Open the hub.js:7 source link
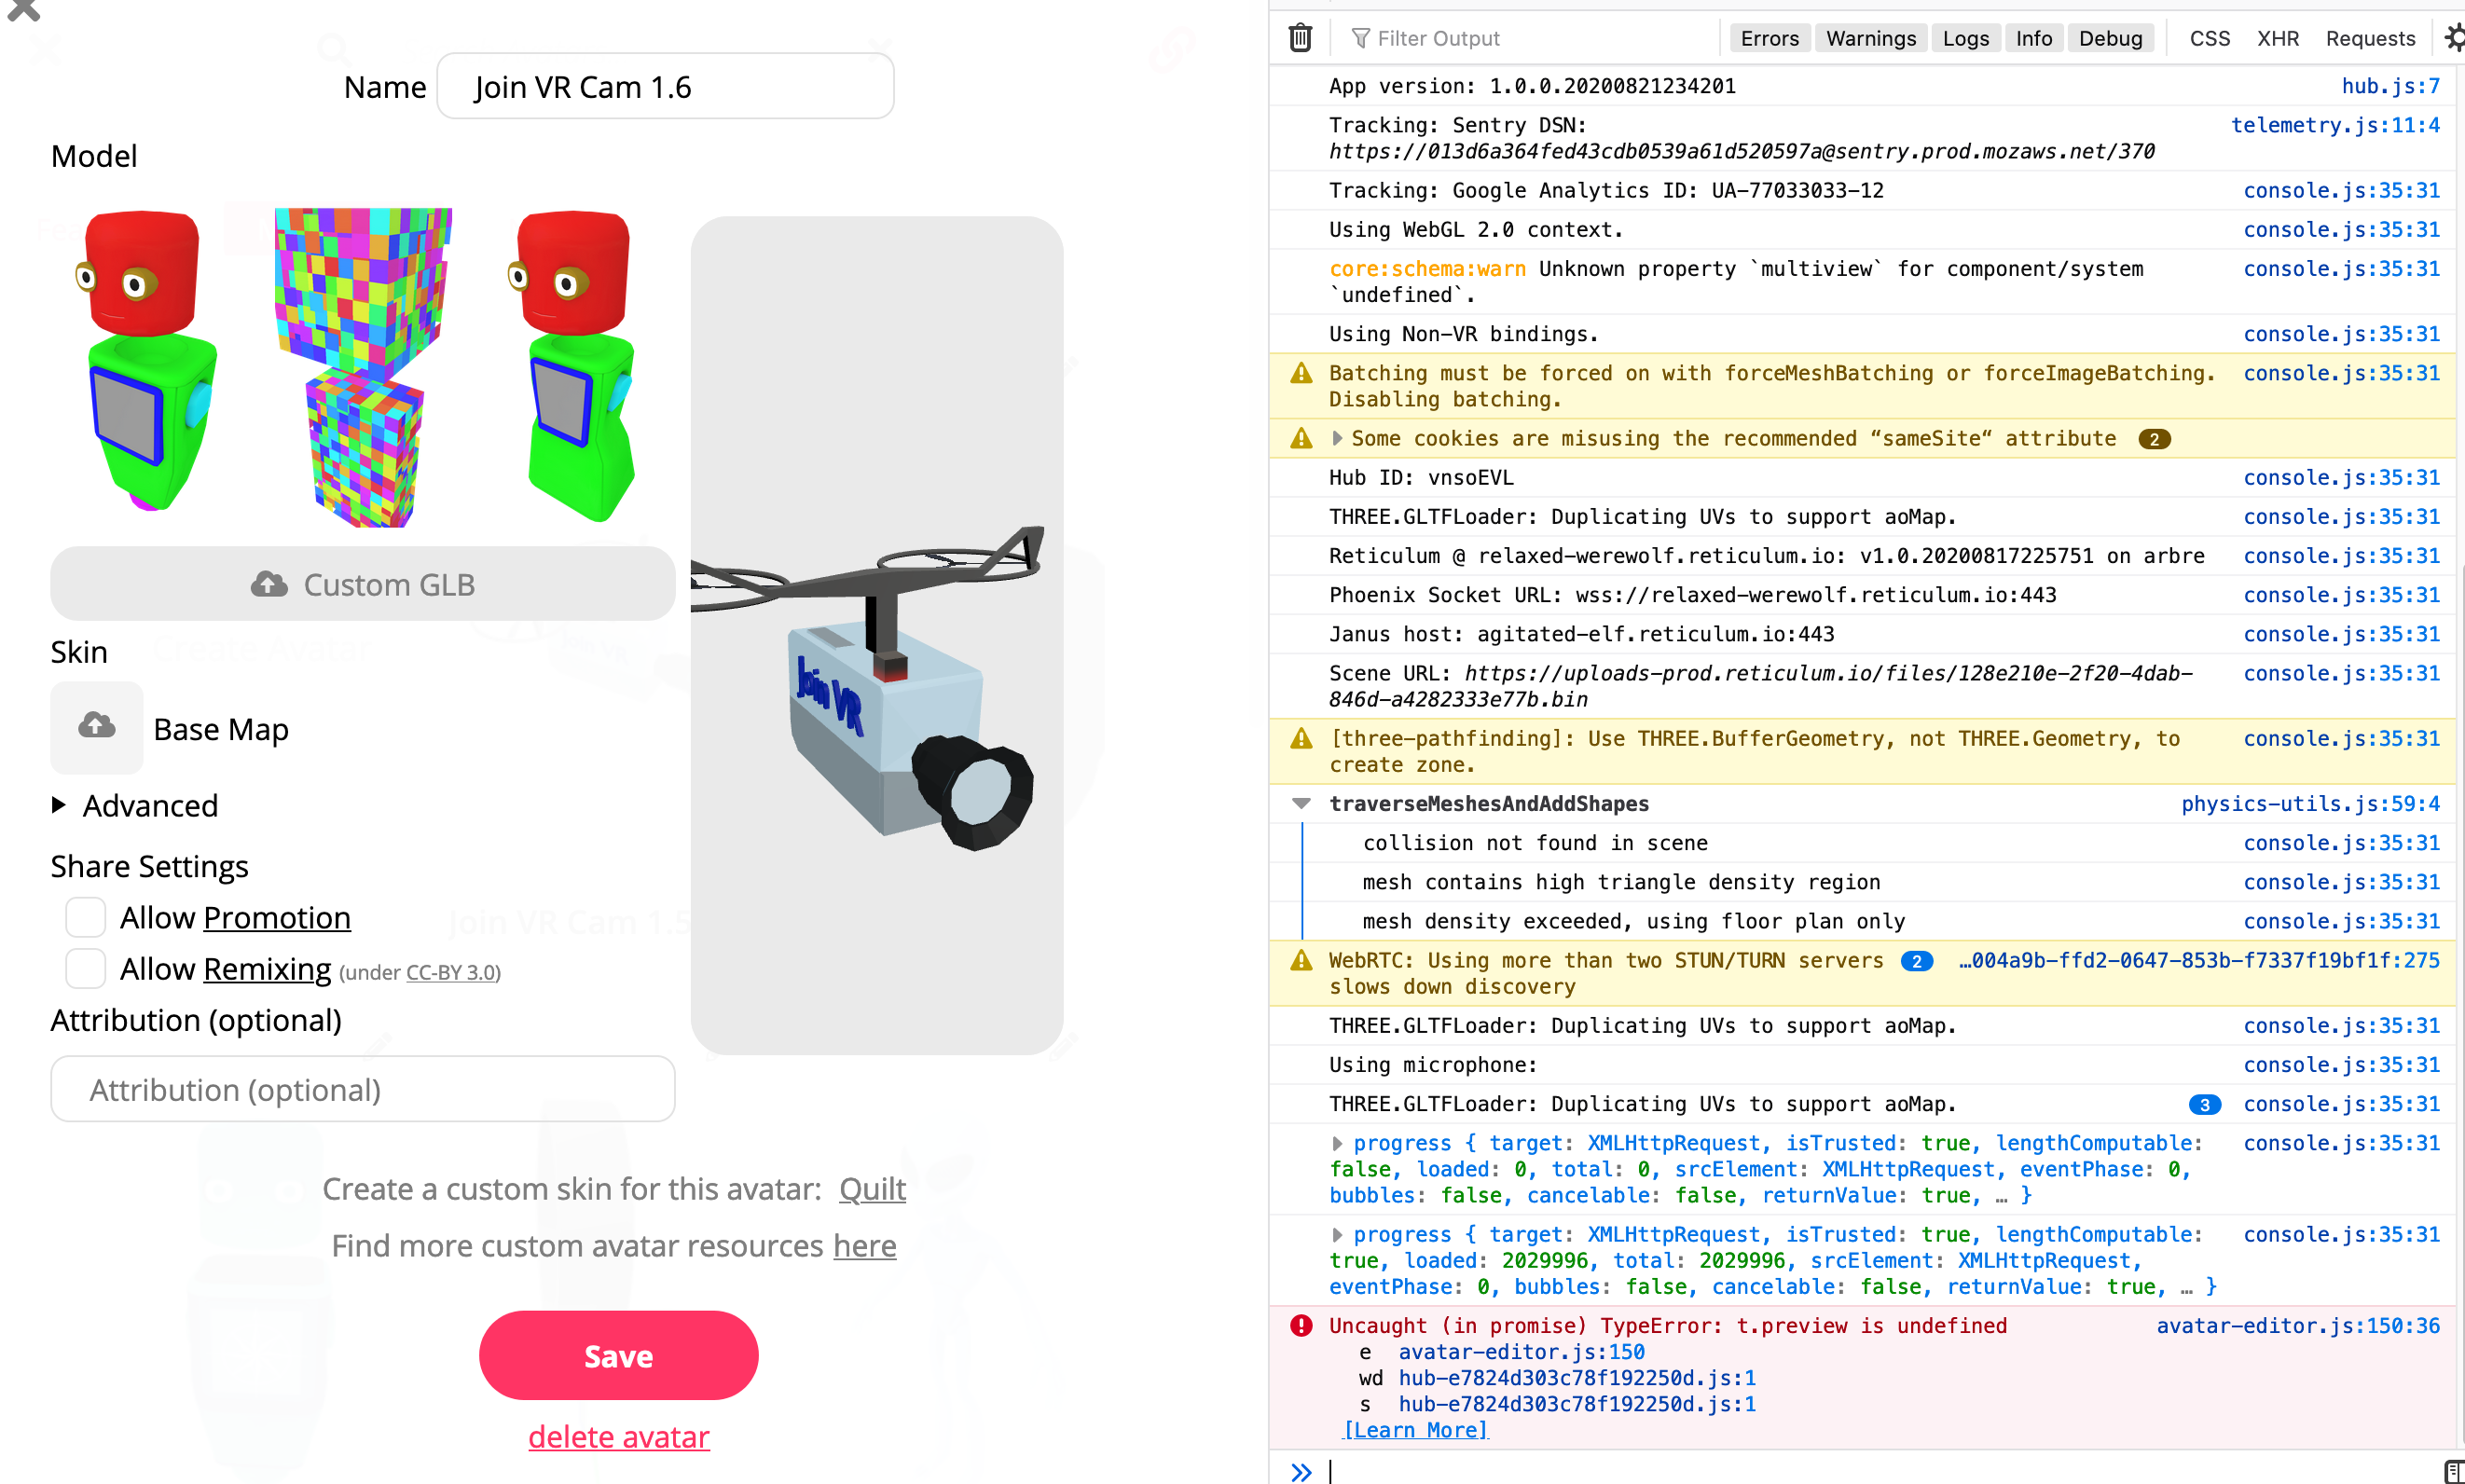Screen dimensions: 2465x1484 [2390, 86]
